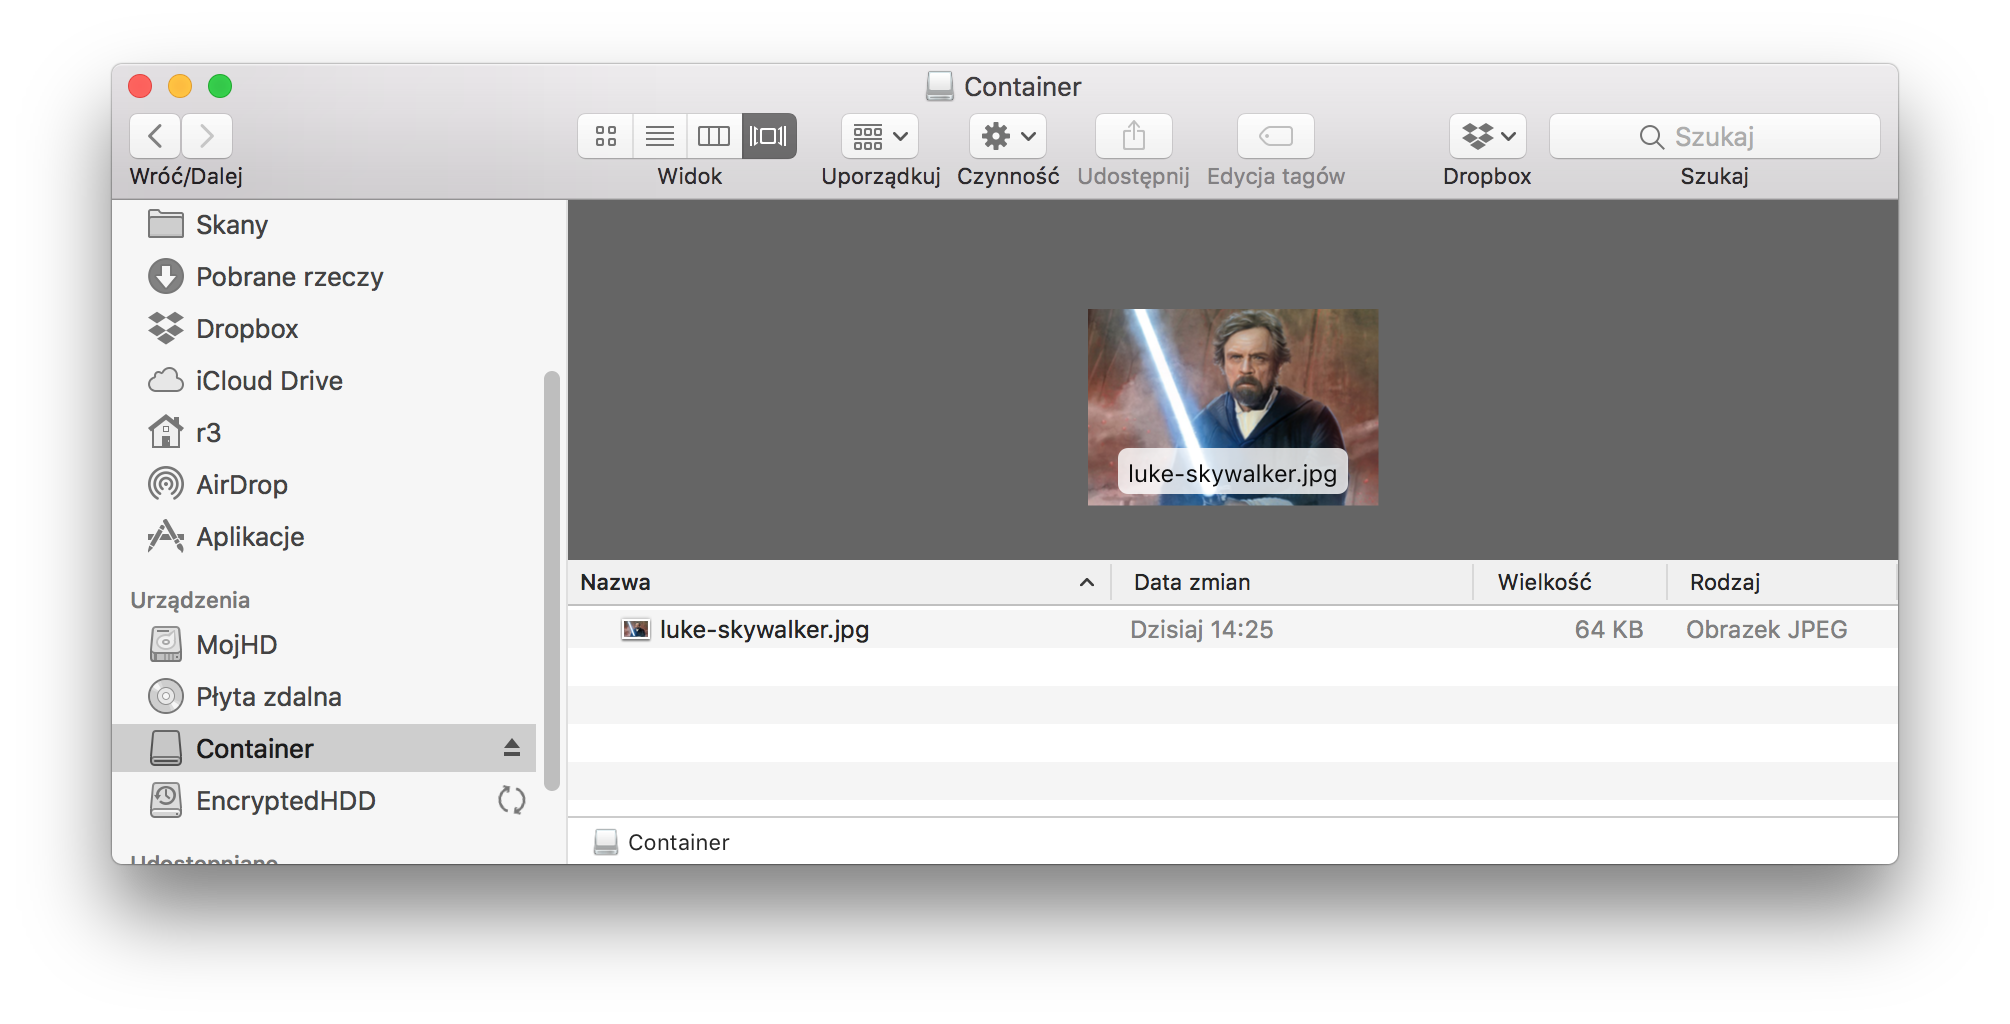Click the Dzisiaj 14:25 date cell

click(x=1201, y=629)
